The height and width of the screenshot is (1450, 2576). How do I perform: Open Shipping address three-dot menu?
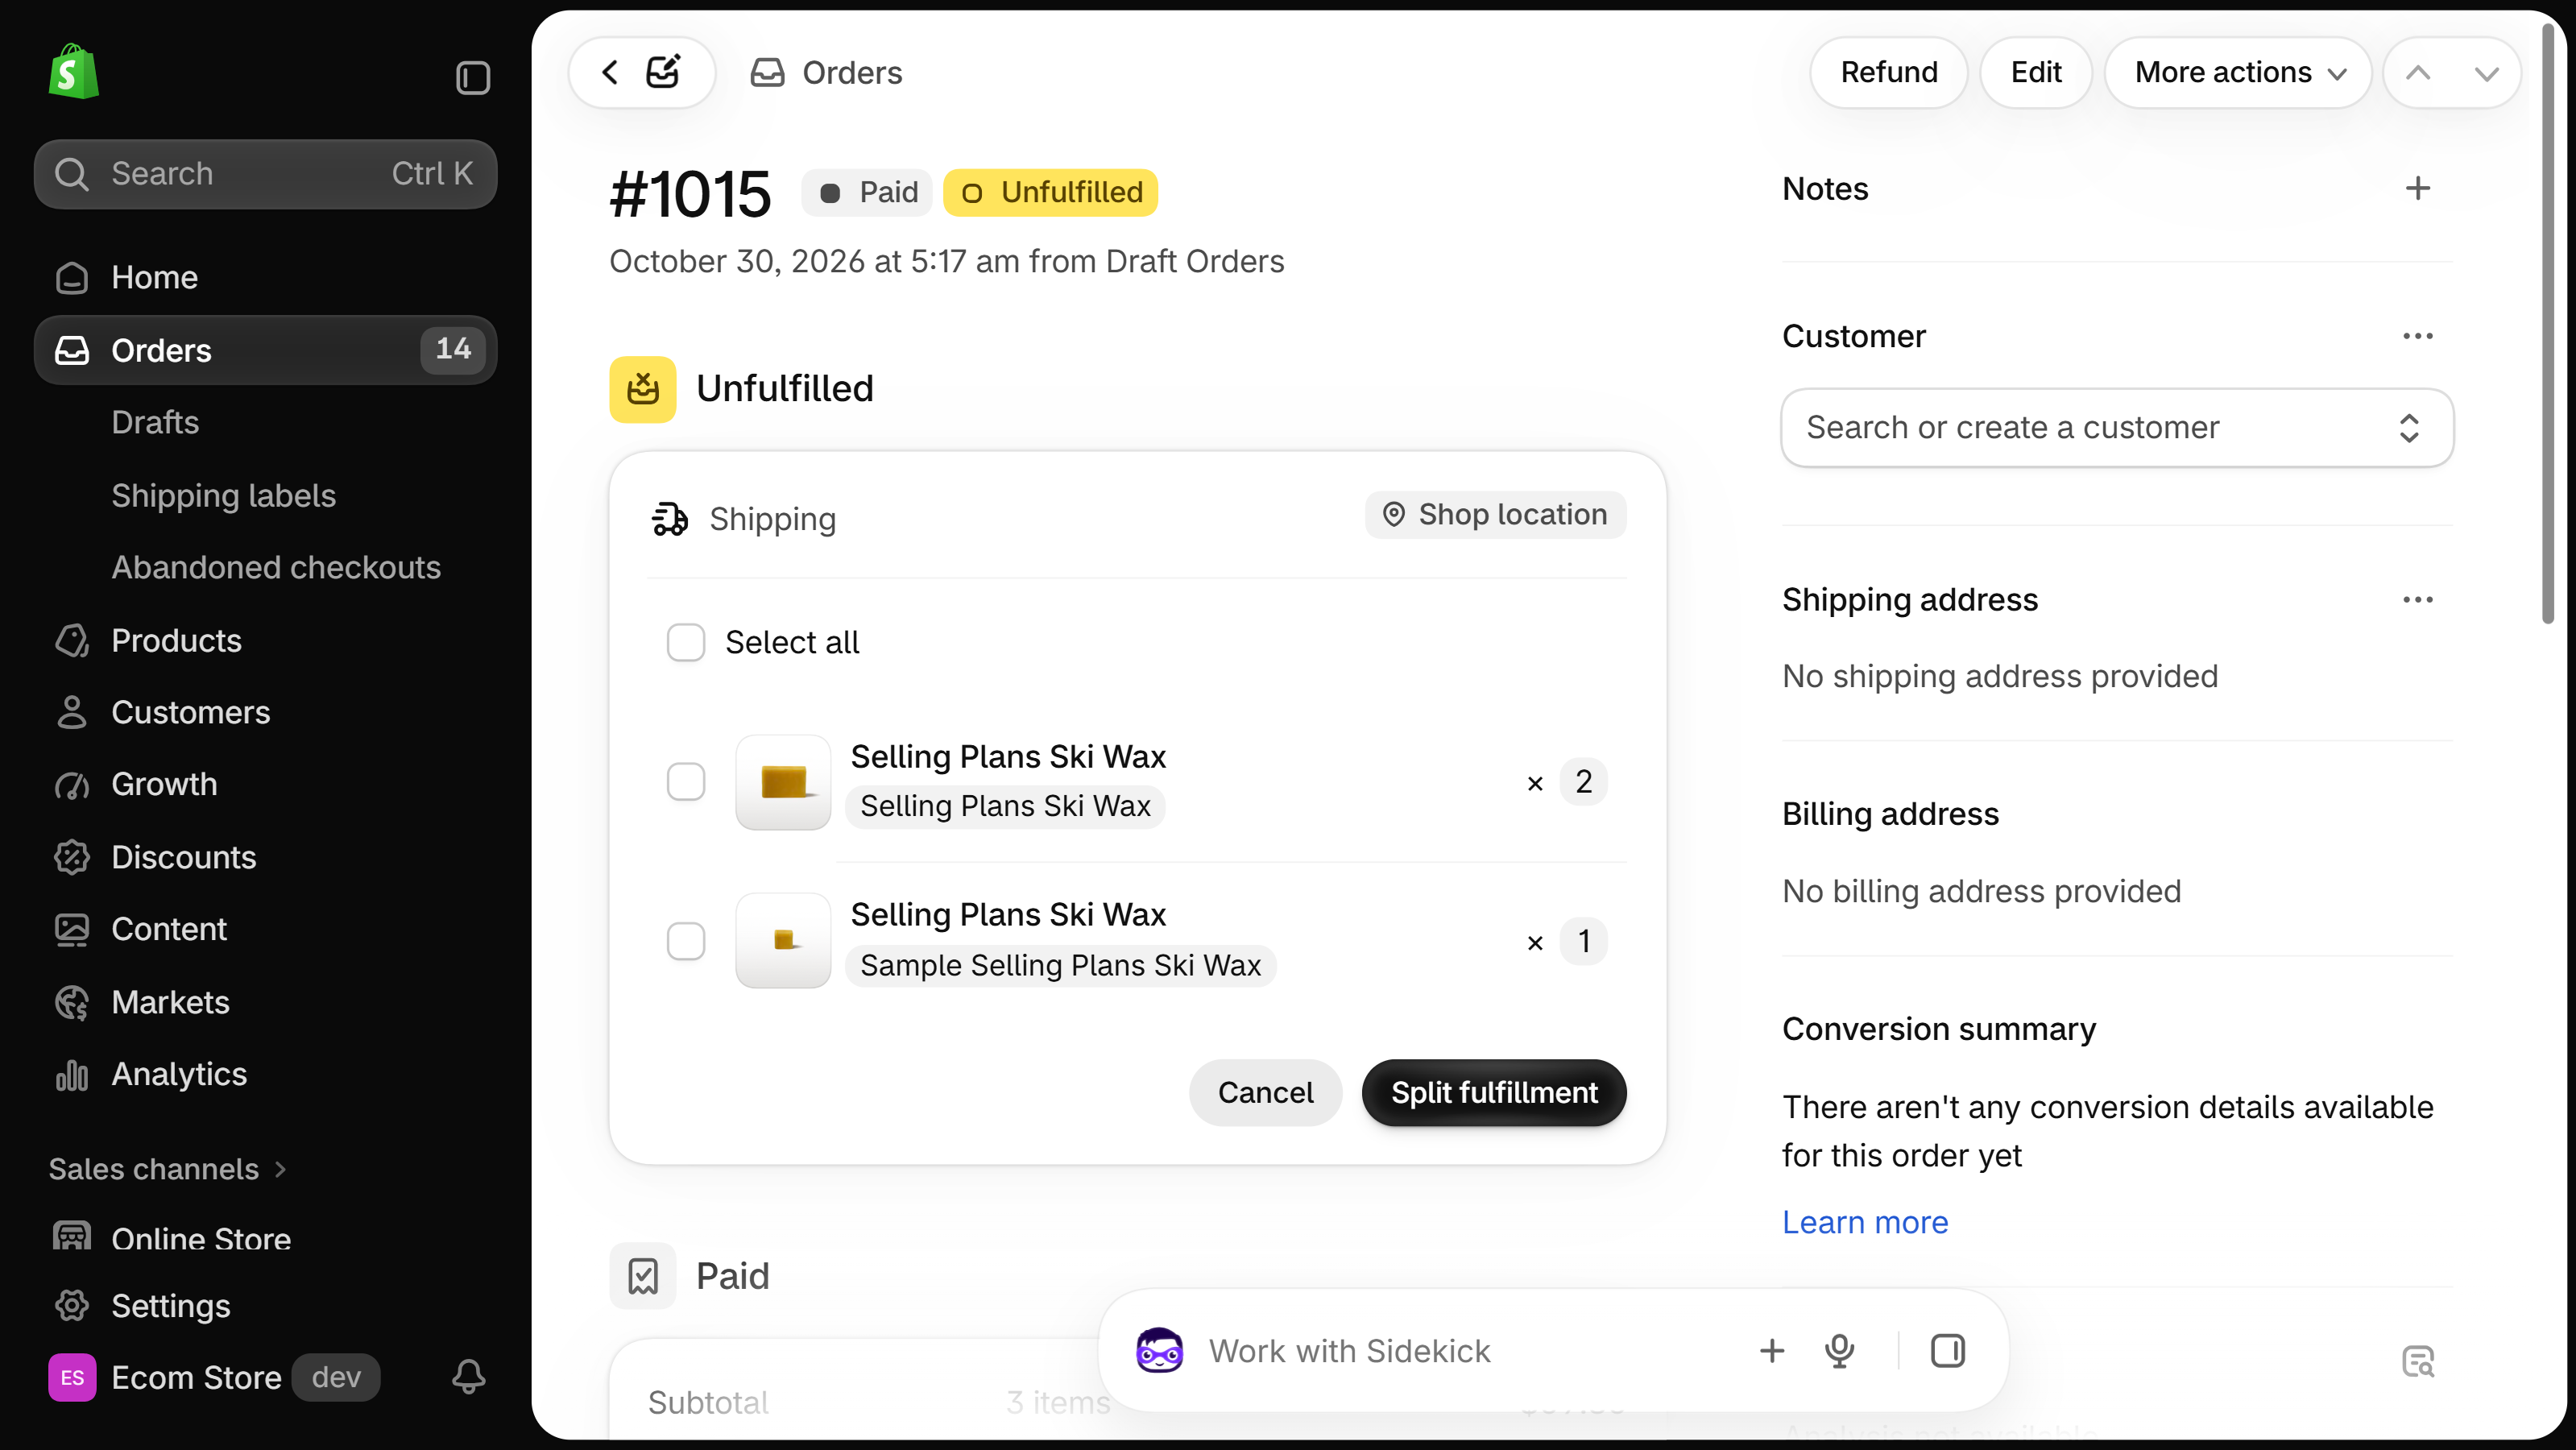[x=2417, y=599]
